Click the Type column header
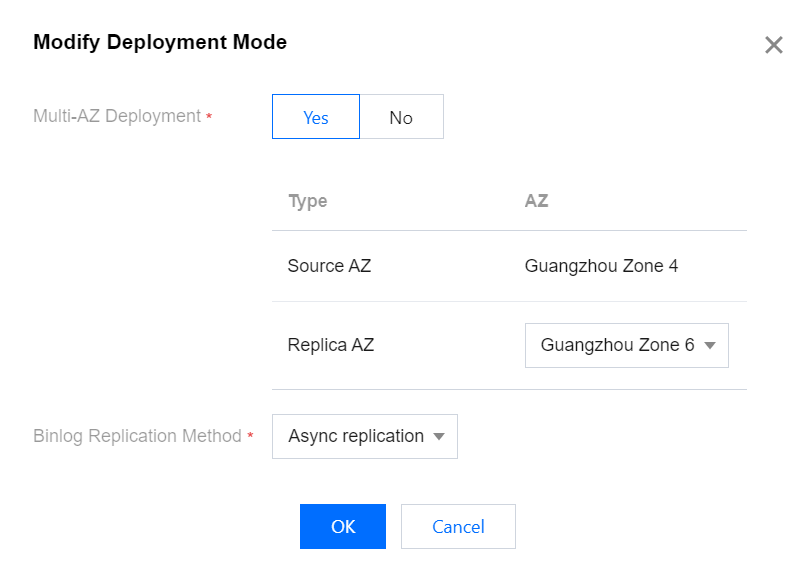Image resolution: width=805 pixels, height=575 pixels. coord(308,201)
